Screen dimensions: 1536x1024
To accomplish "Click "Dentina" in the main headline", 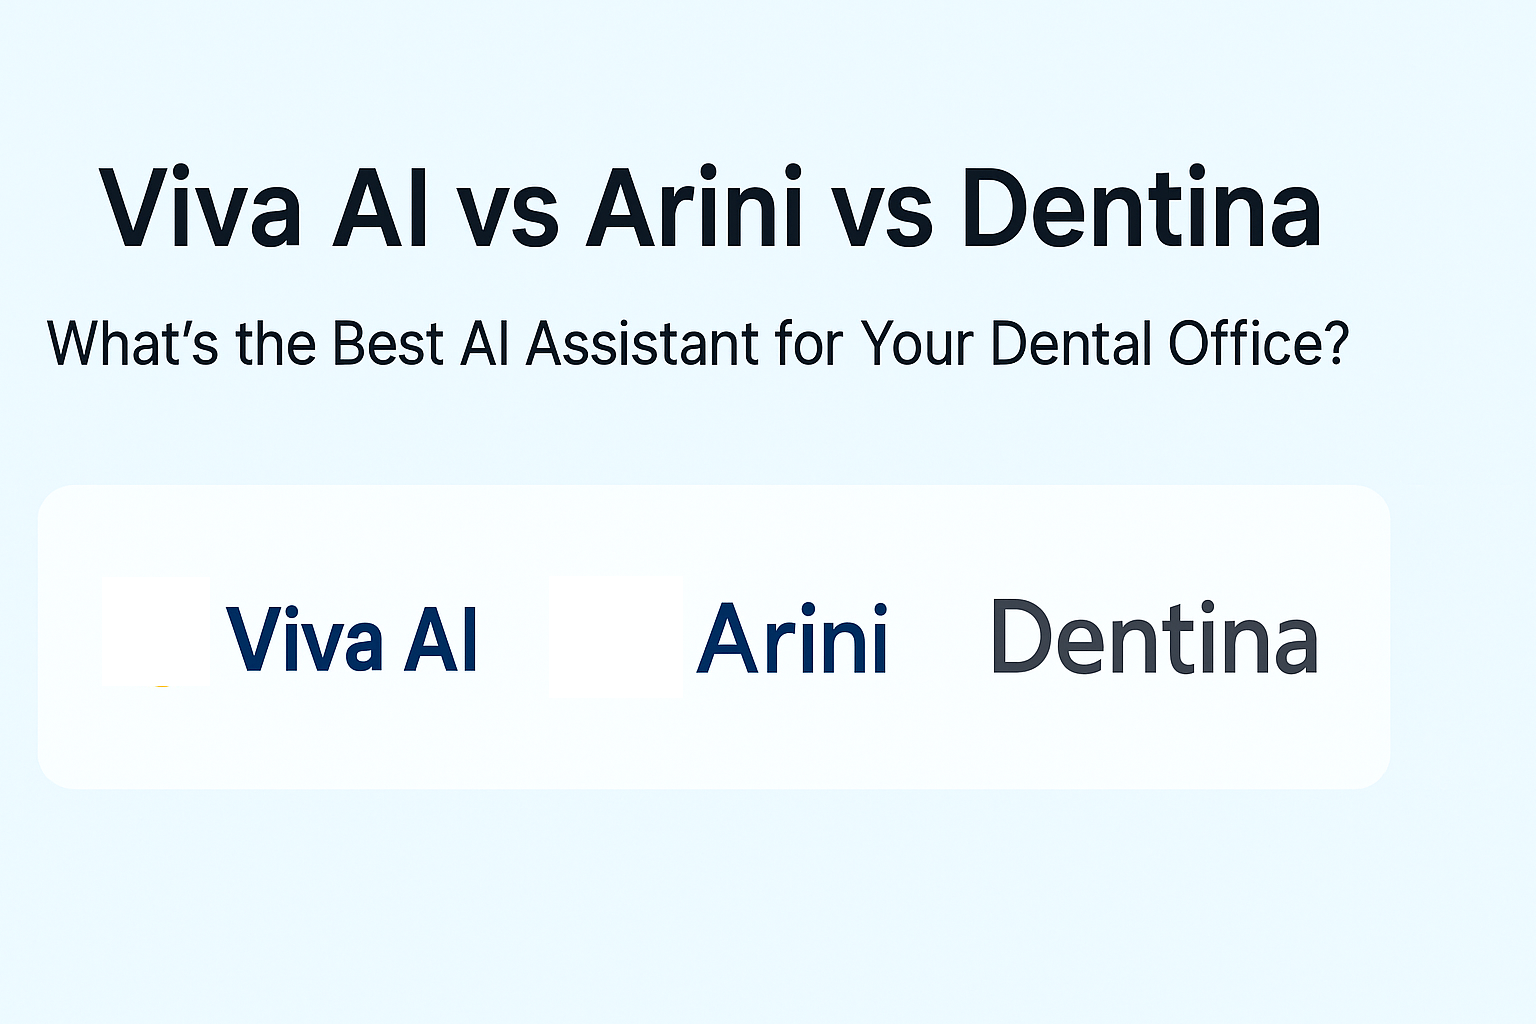I will click(x=1141, y=208).
